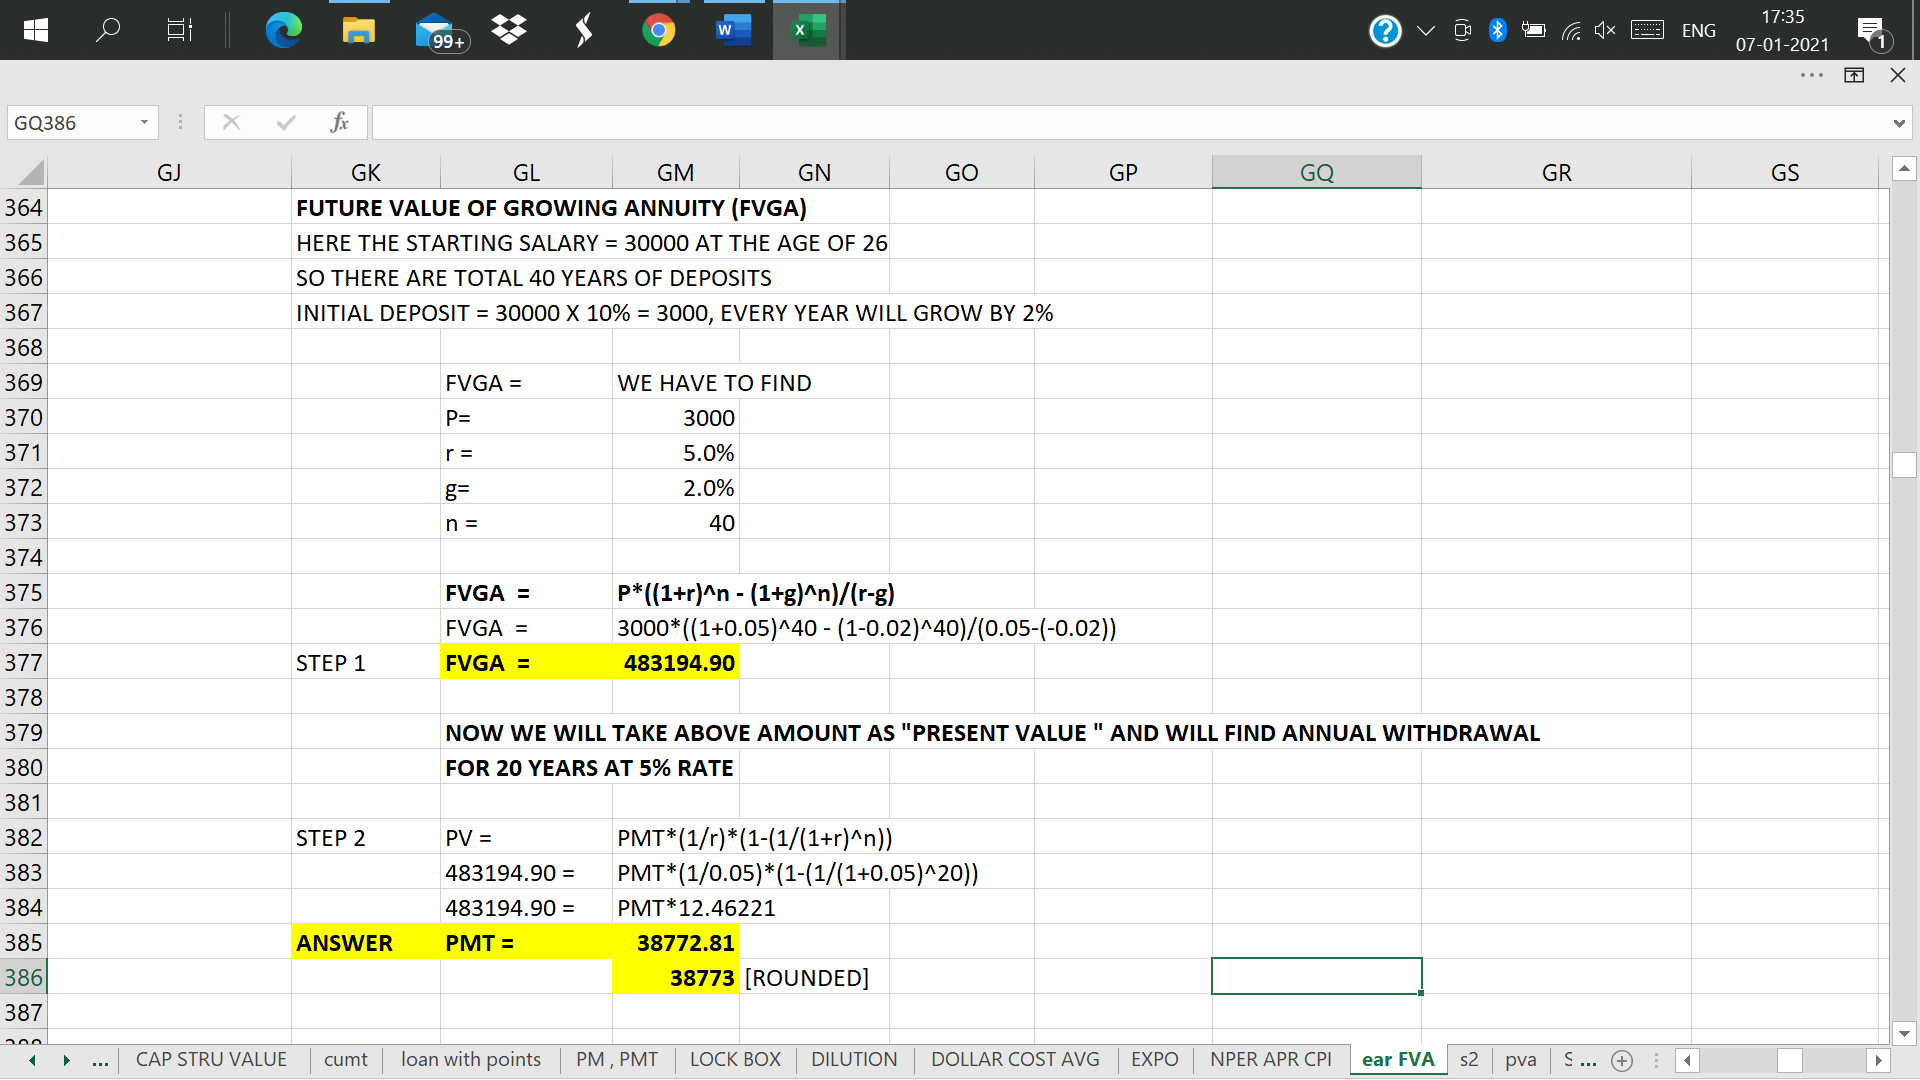The height and width of the screenshot is (1080, 1920).
Task: Open Dropbox from the taskbar
Action: pos(509,30)
